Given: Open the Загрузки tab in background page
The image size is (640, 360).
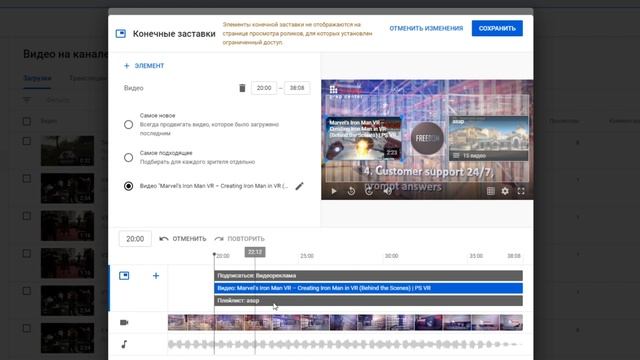Looking at the screenshot, I should pos(37,78).
